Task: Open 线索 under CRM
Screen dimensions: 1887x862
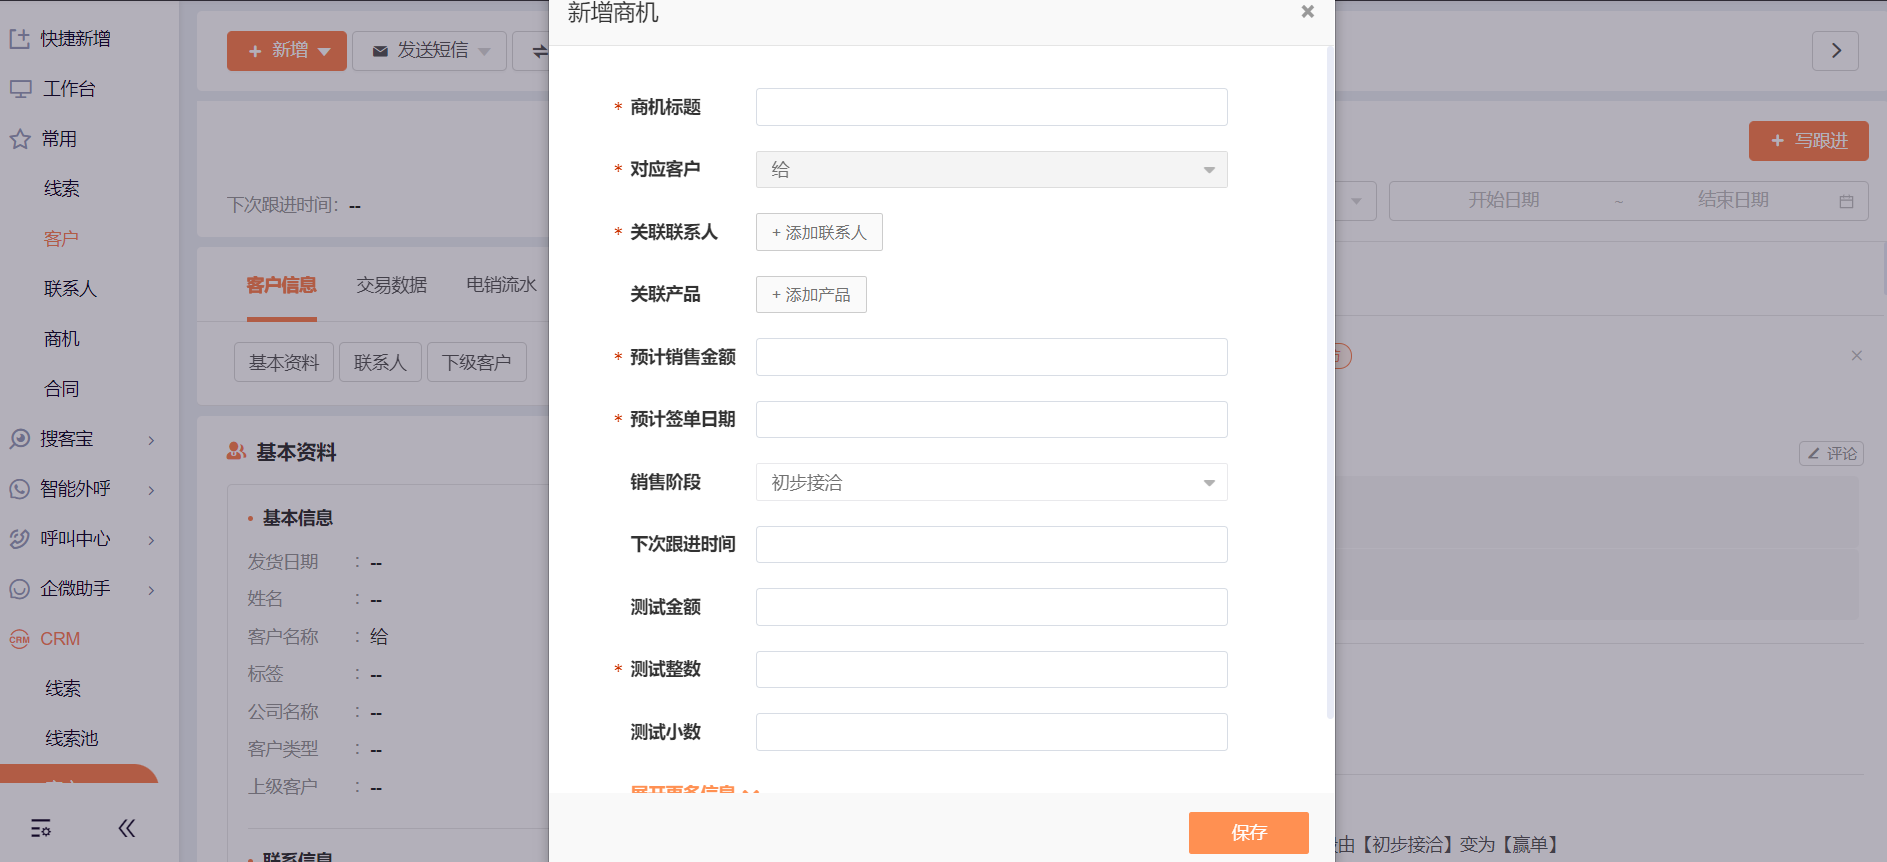Action: (63, 689)
